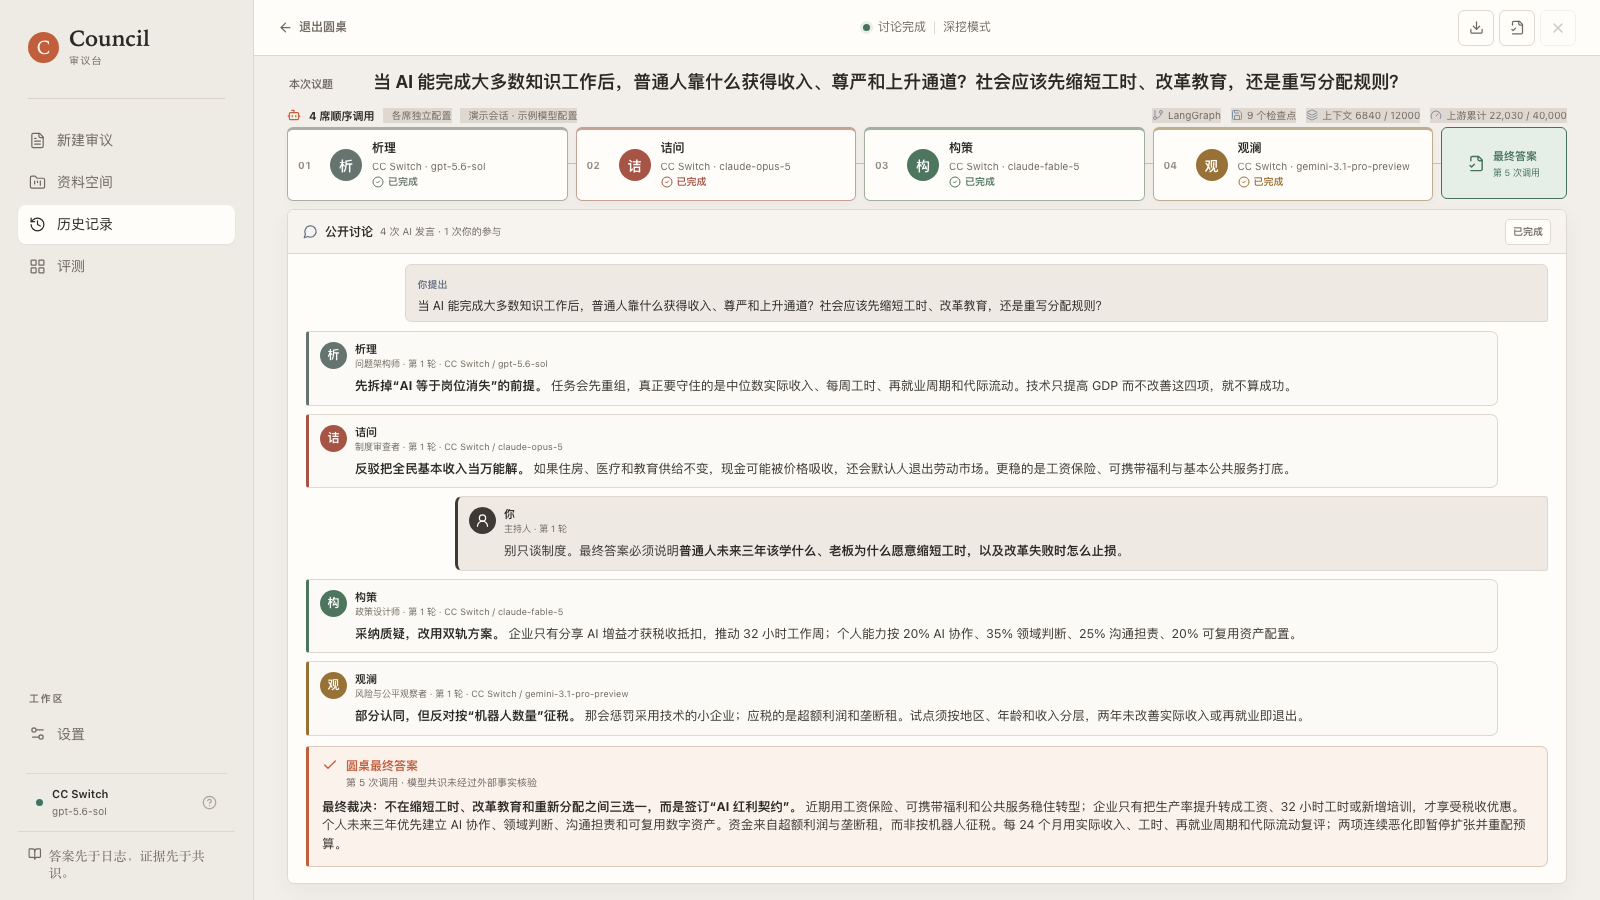Click the 深挖模式 label
The image size is (1600, 900).
pyautogui.click(x=966, y=27)
